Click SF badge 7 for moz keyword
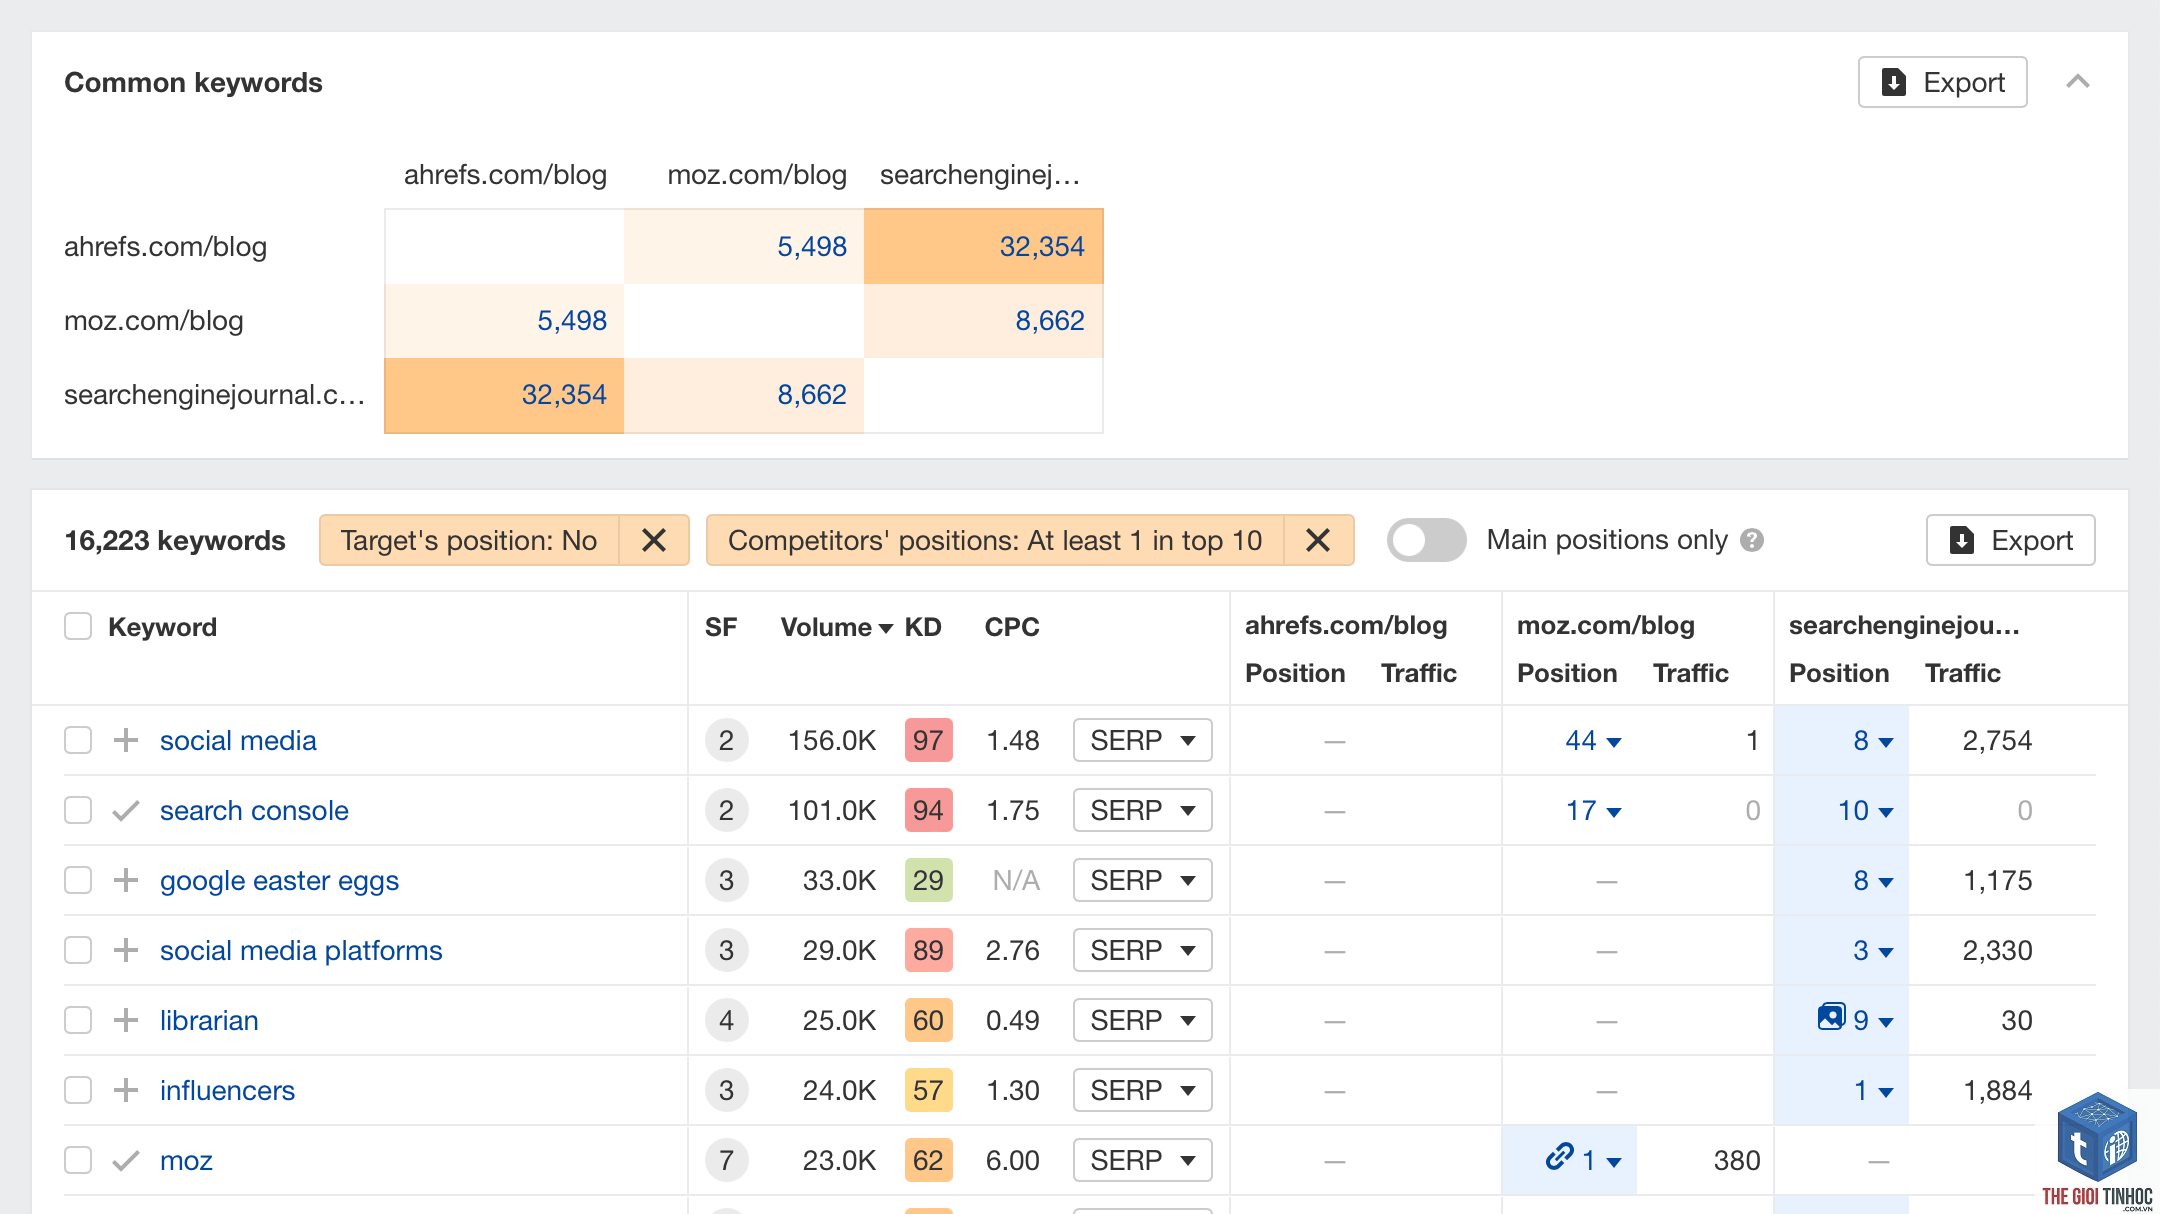Viewport: 2160px width, 1214px height. (726, 1160)
